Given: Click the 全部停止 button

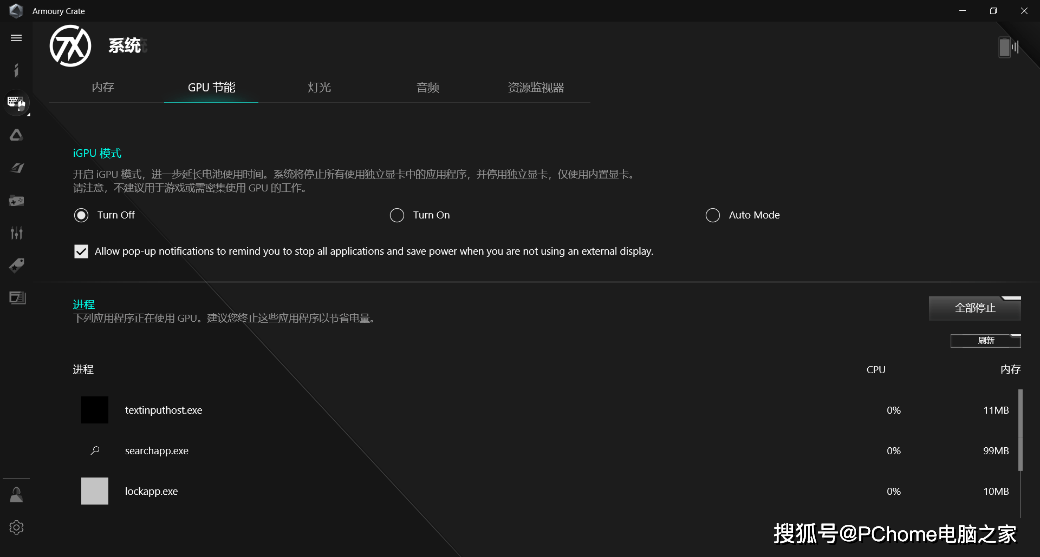Looking at the screenshot, I should 975,308.
